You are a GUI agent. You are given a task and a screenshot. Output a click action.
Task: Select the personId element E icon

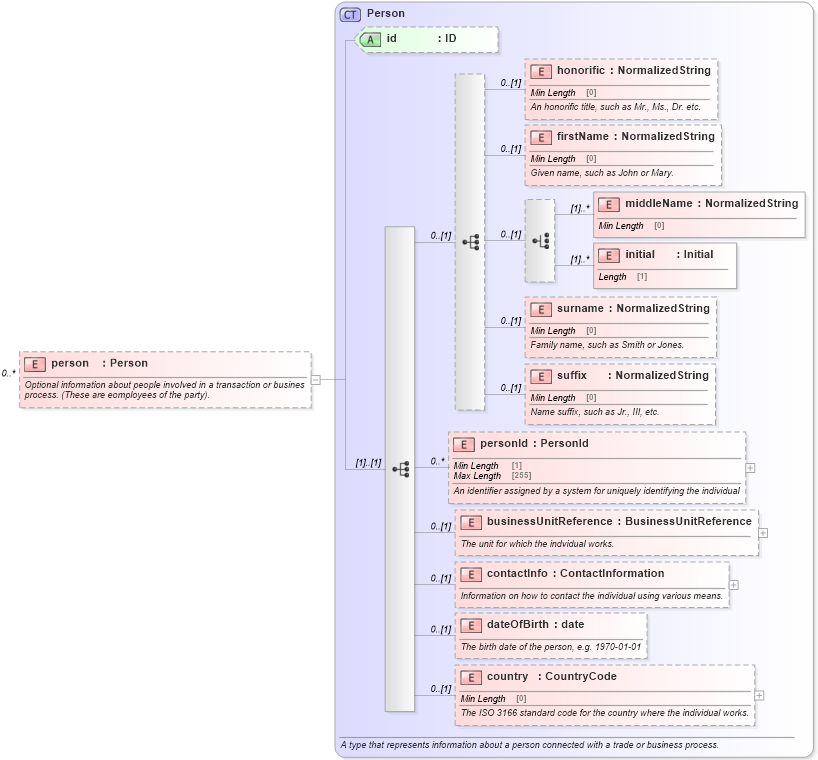pos(463,443)
